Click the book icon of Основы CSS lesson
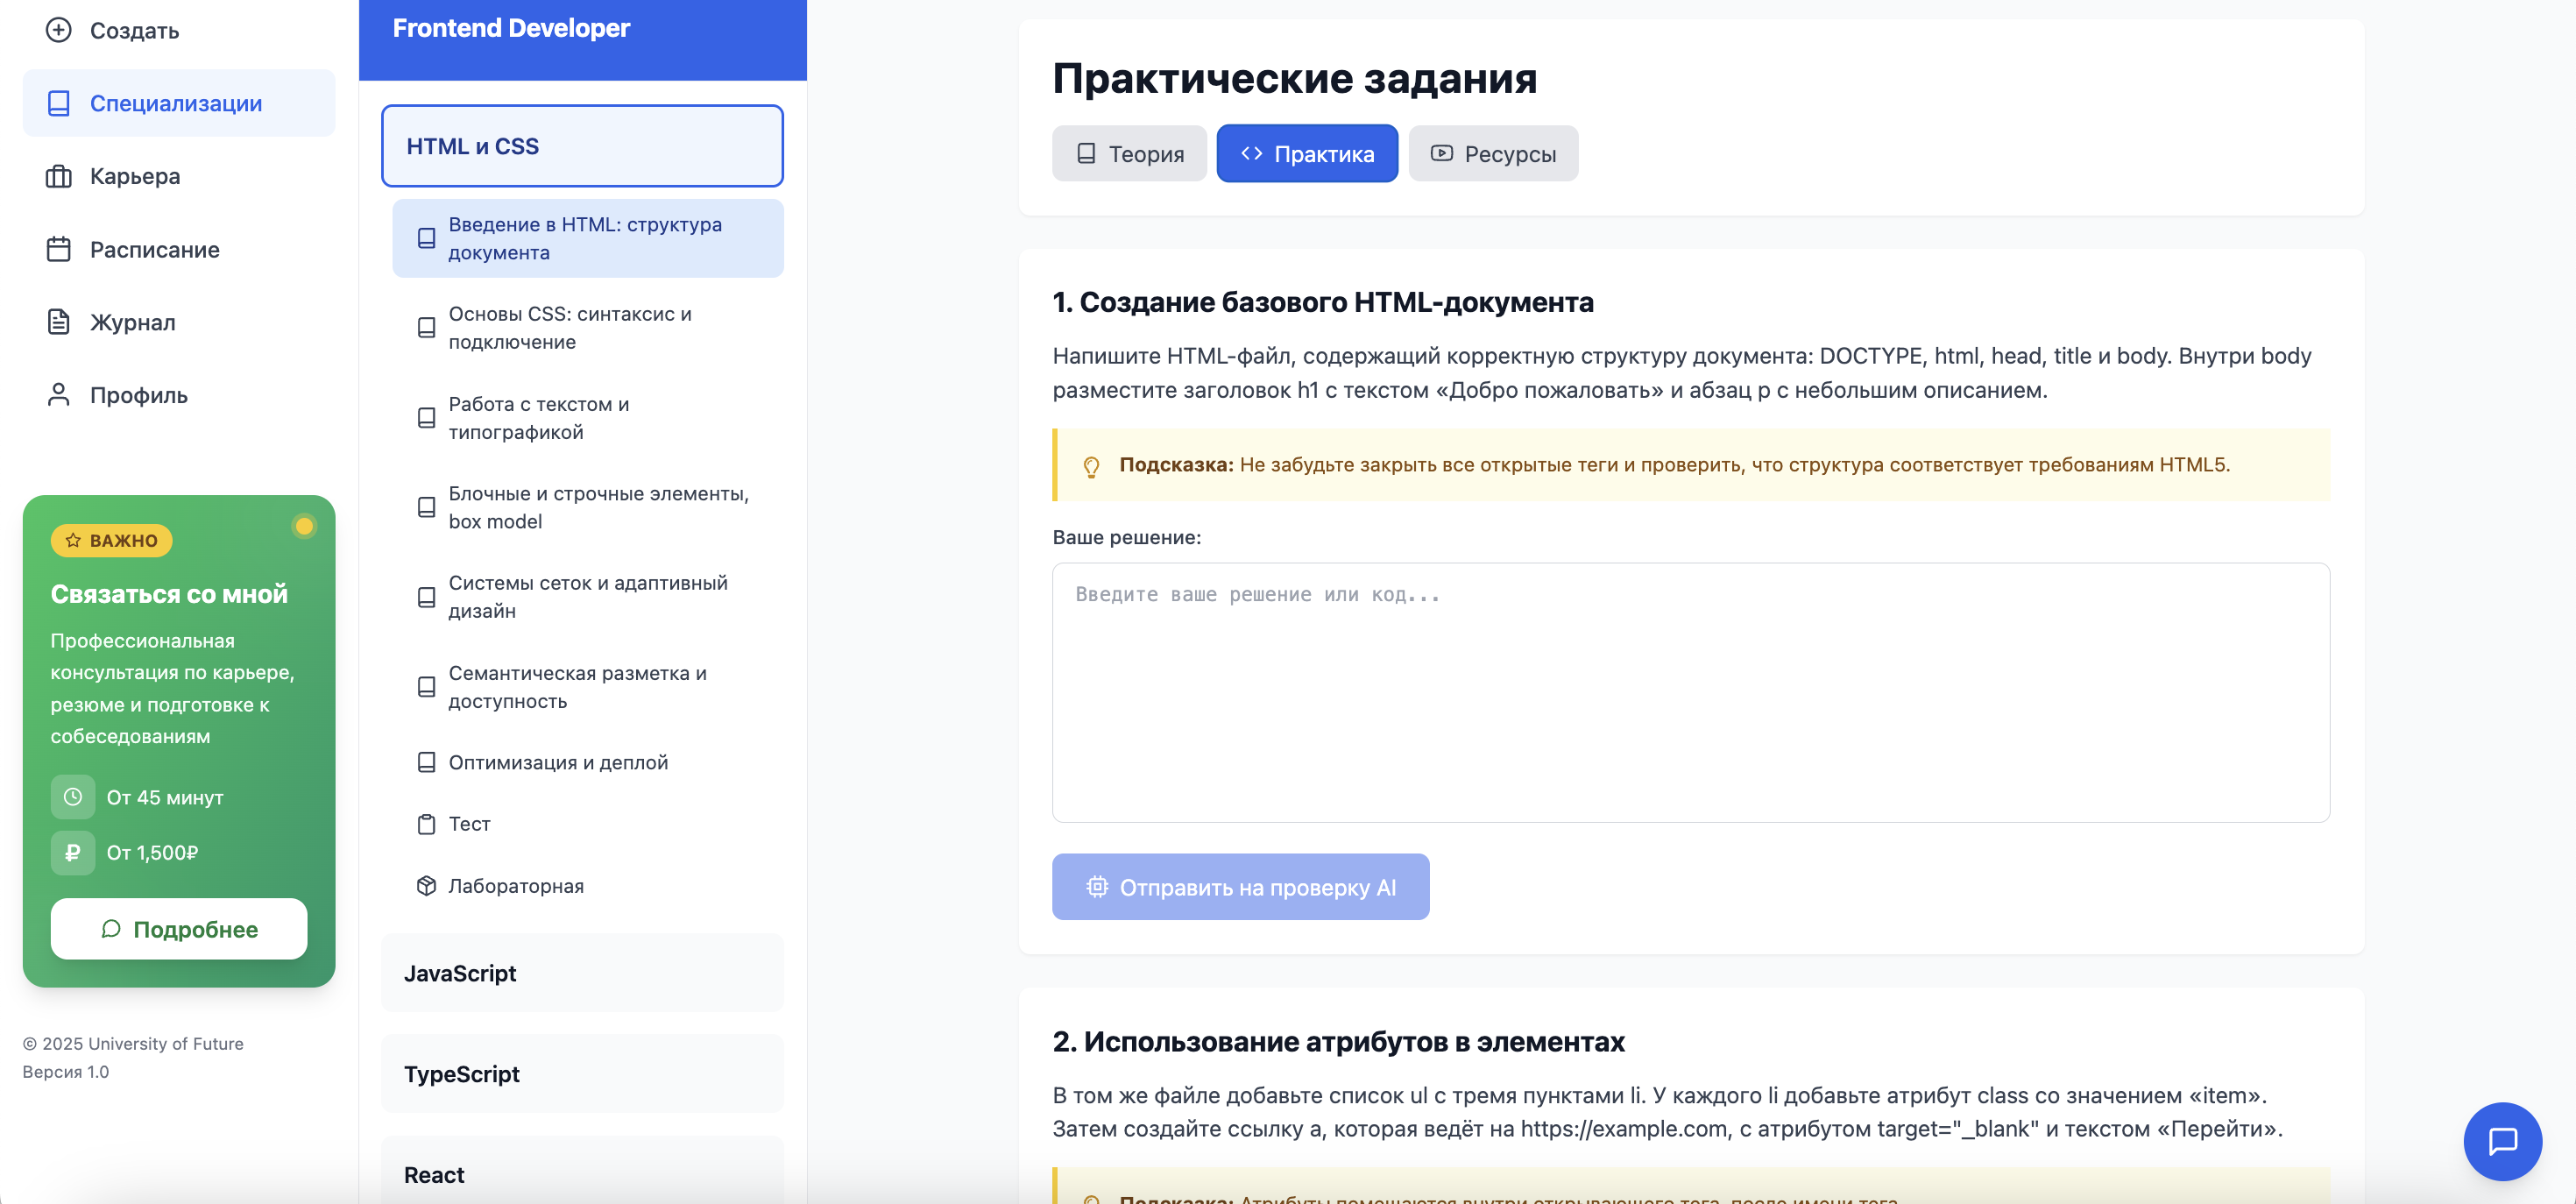The height and width of the screenshot is (1204, 2576). coord(426,328)
